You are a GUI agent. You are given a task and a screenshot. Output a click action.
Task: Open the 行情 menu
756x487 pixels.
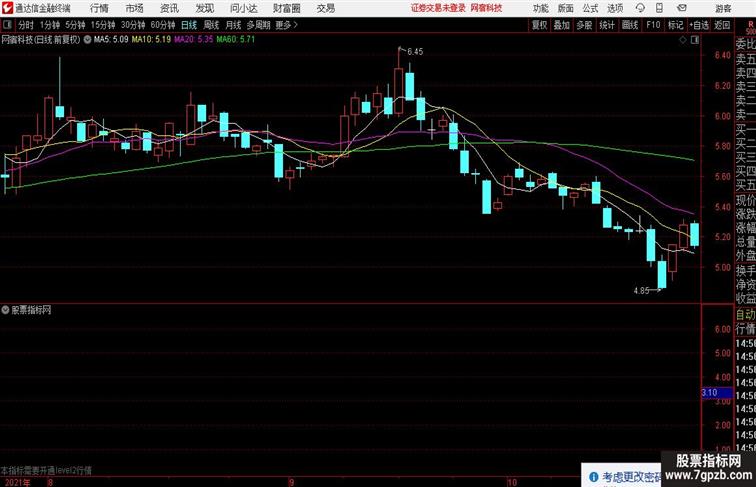coord(99,8)
